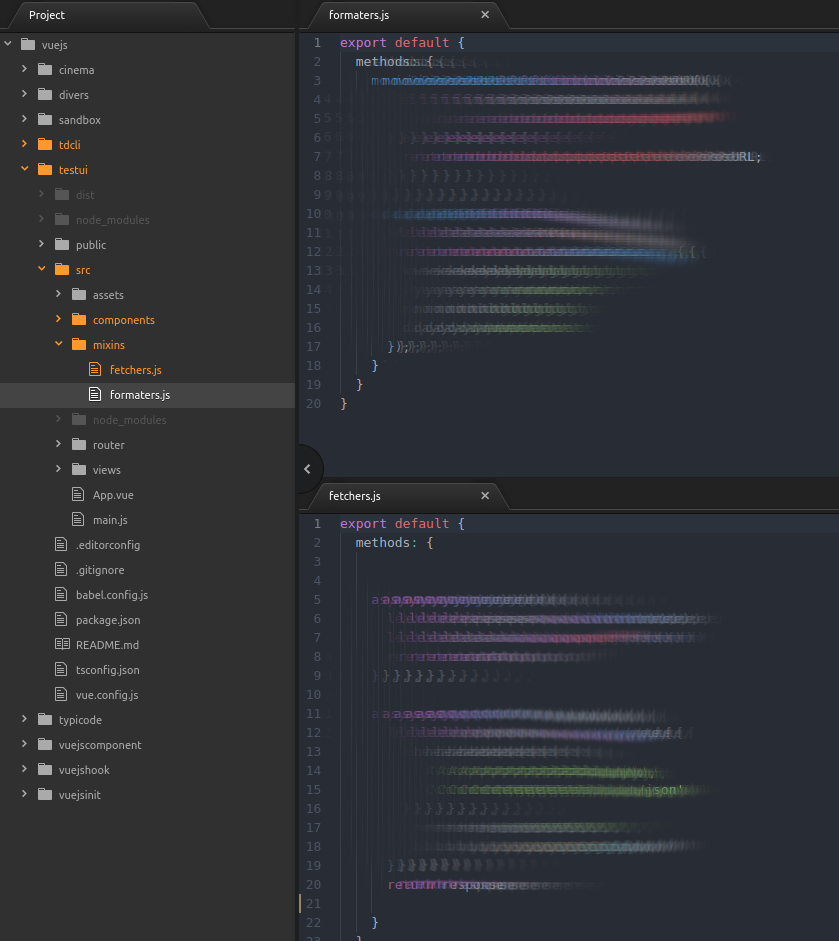Click the components folder icon
This screenshot has width=839, height=941.
(x=78, y=320)
